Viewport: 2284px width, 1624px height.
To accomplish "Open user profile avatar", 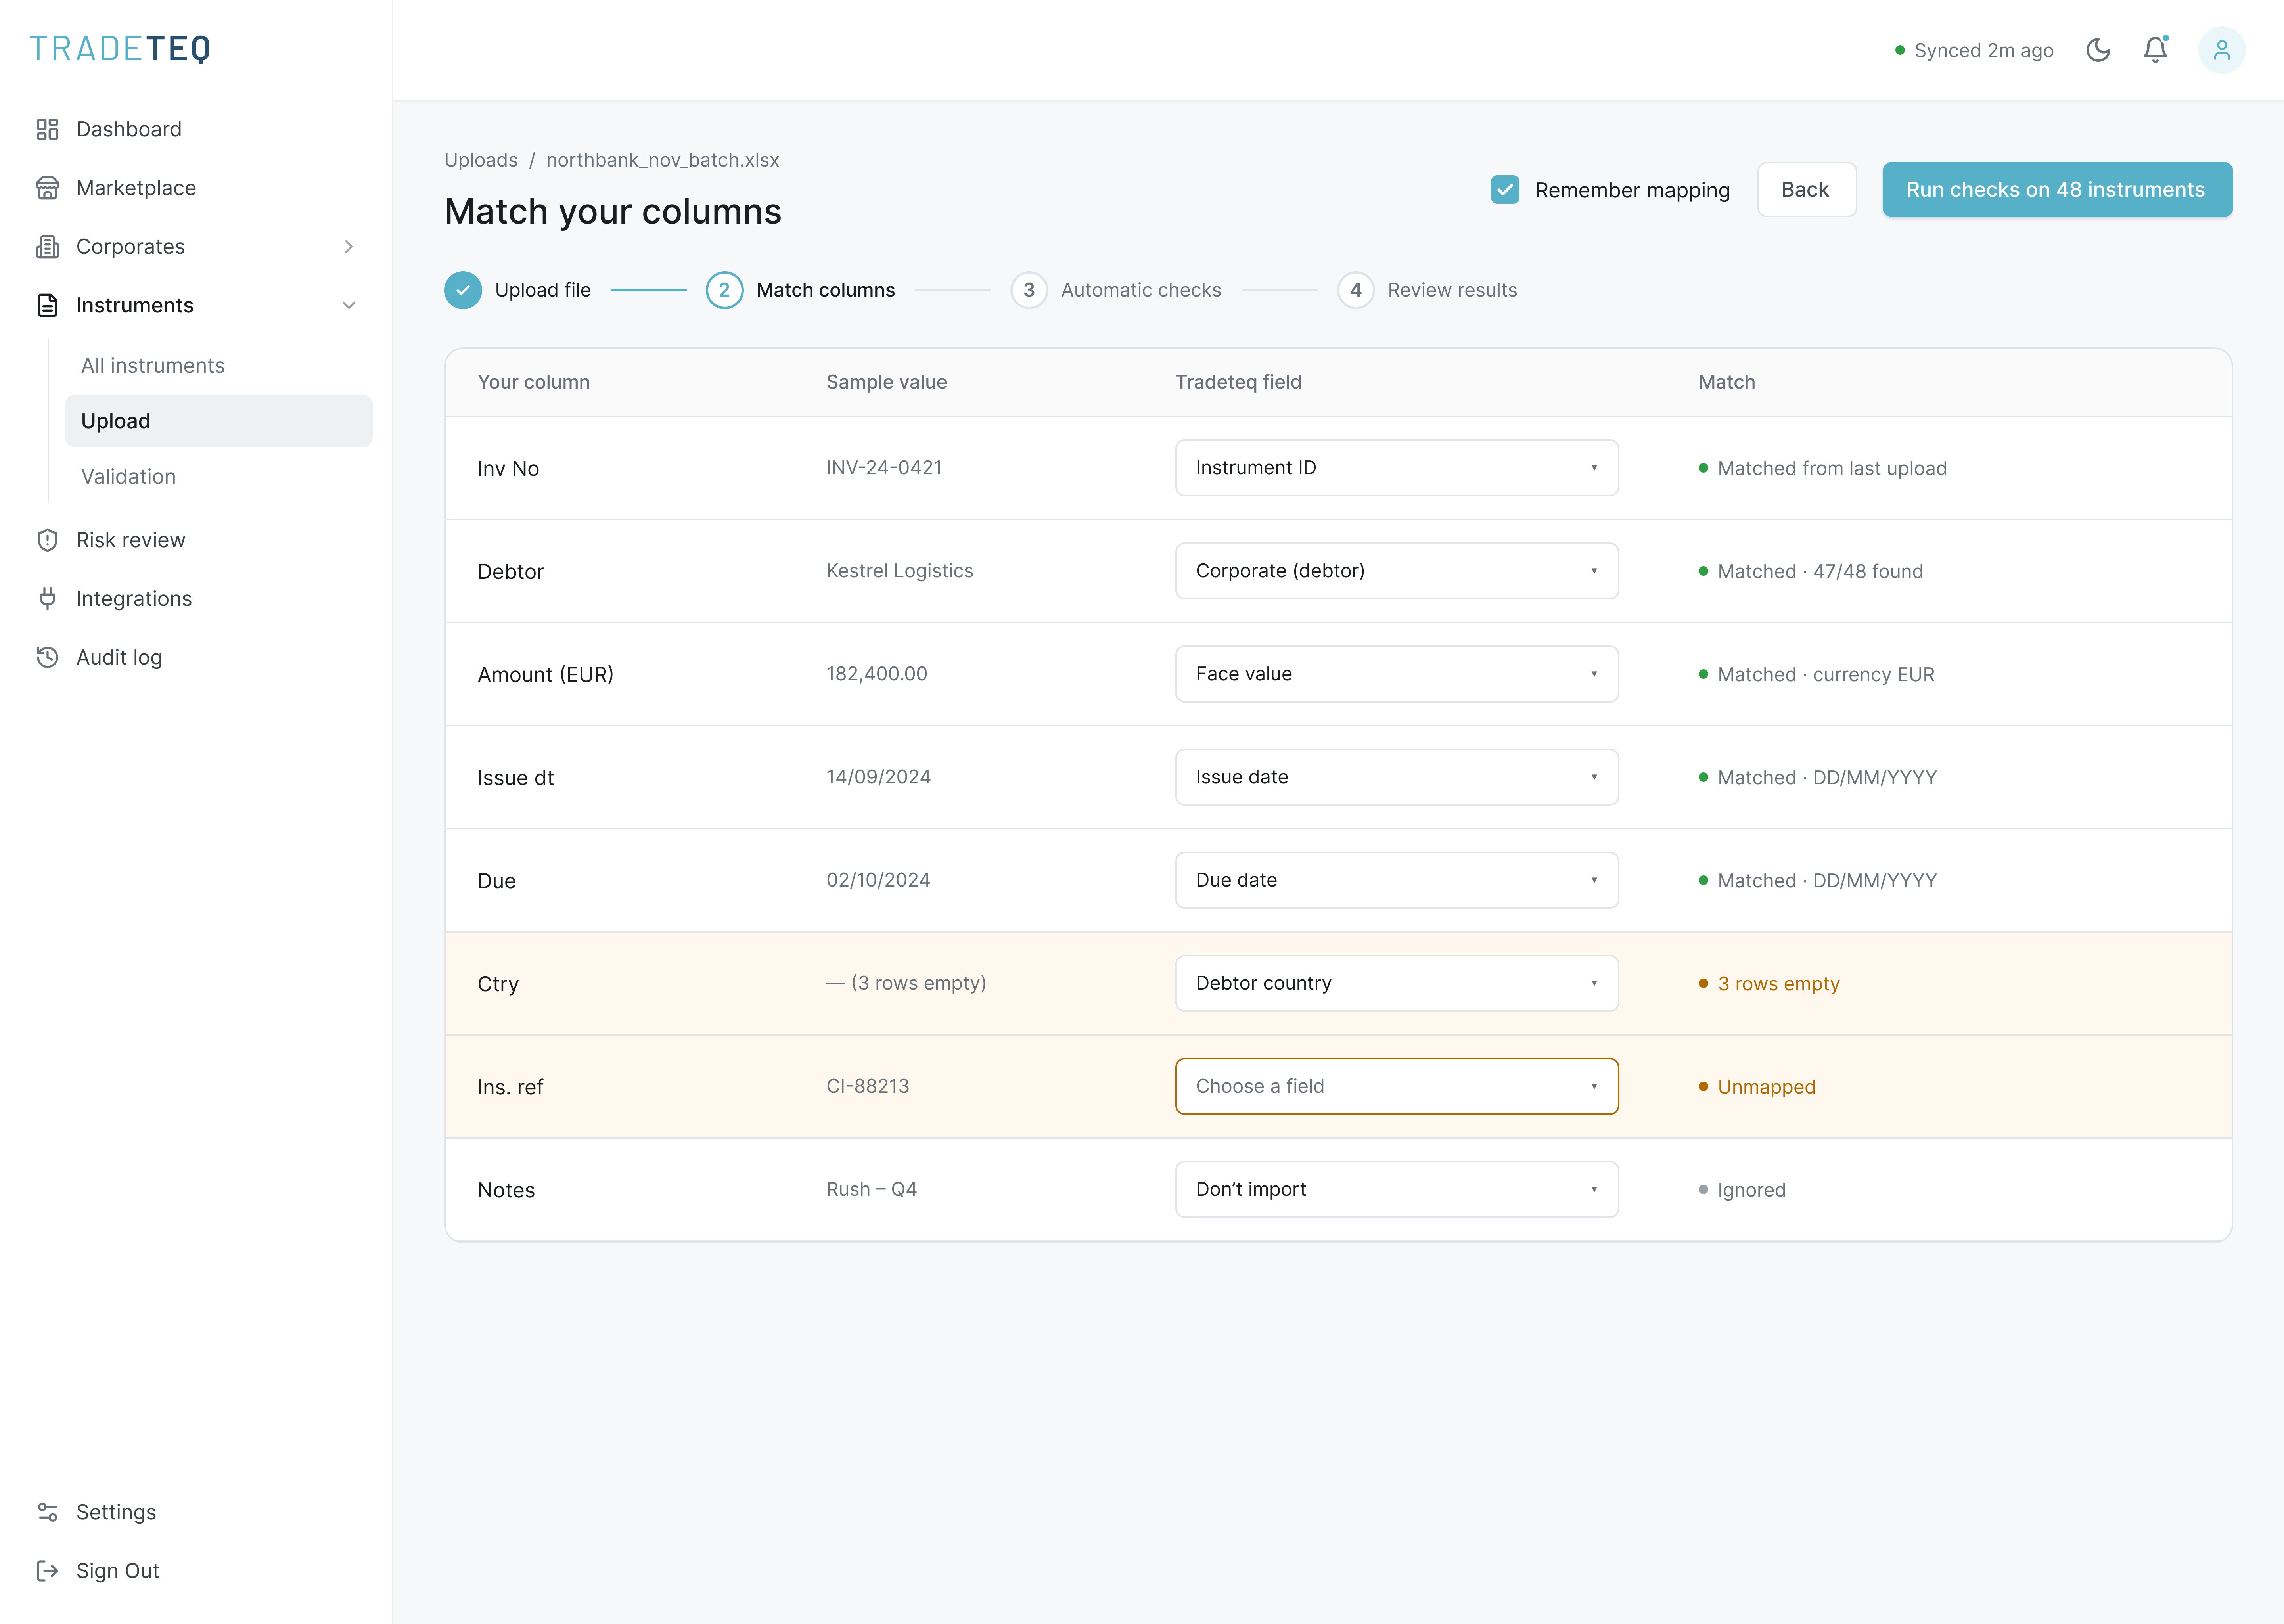I will [2222, 50].
